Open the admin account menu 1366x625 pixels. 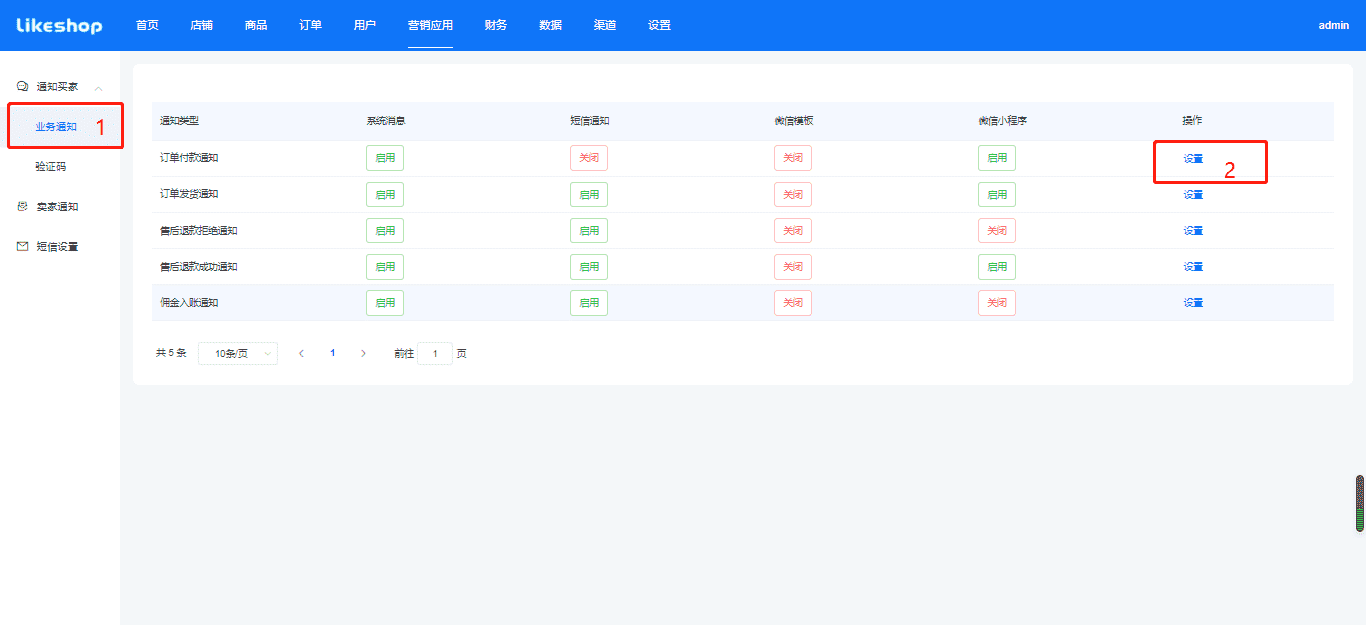(1334, 25)
